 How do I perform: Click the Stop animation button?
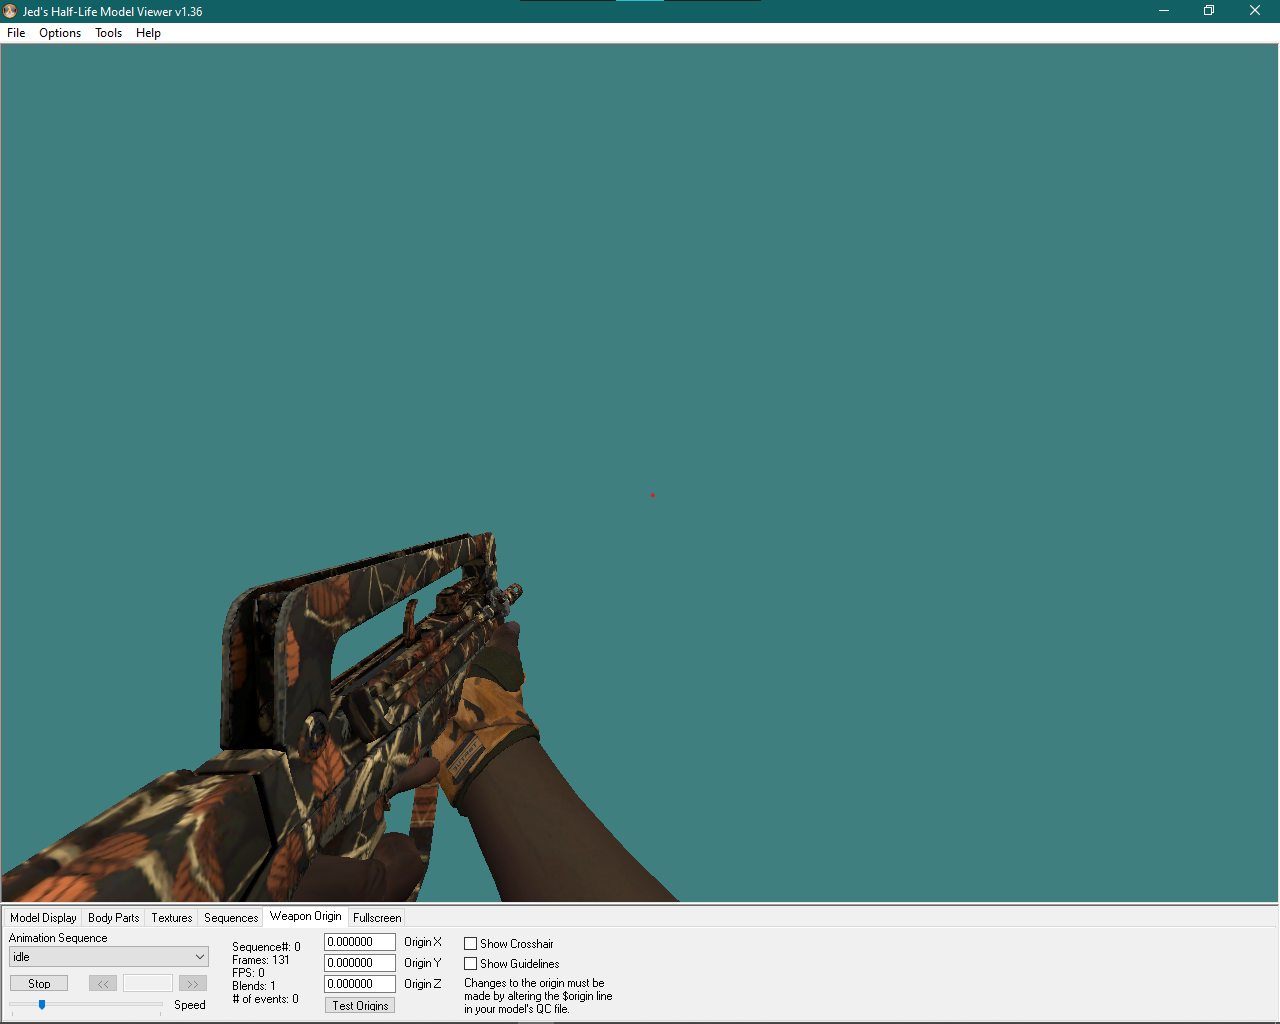pos(39,984)
